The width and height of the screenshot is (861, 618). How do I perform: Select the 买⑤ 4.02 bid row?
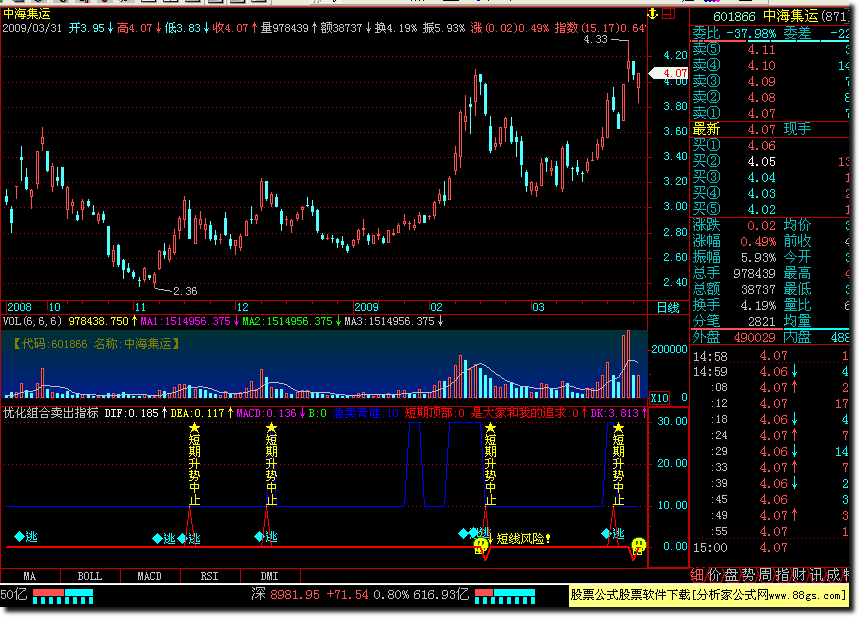click(x=770, y=209)
